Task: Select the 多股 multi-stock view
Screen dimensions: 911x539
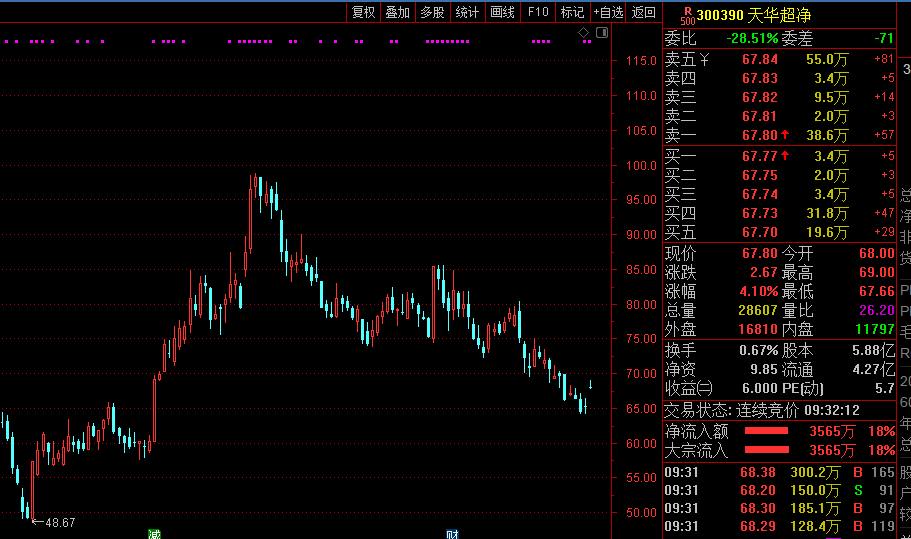Action: 432,12
